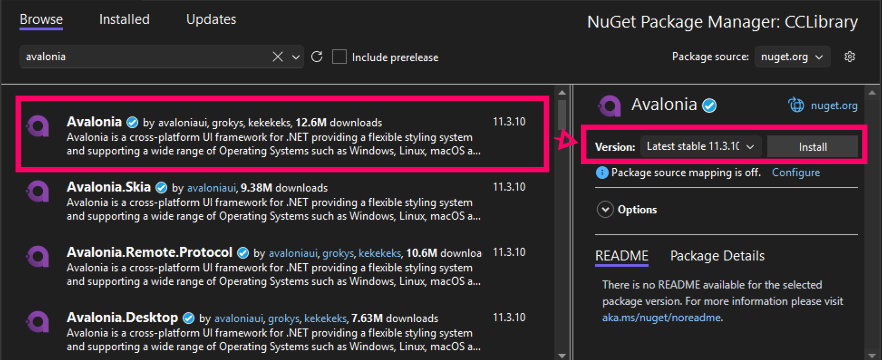The width and height of the screenshot is (882, 360).
Task: Open Version selection dropdown
Action: tap(701, 147)
